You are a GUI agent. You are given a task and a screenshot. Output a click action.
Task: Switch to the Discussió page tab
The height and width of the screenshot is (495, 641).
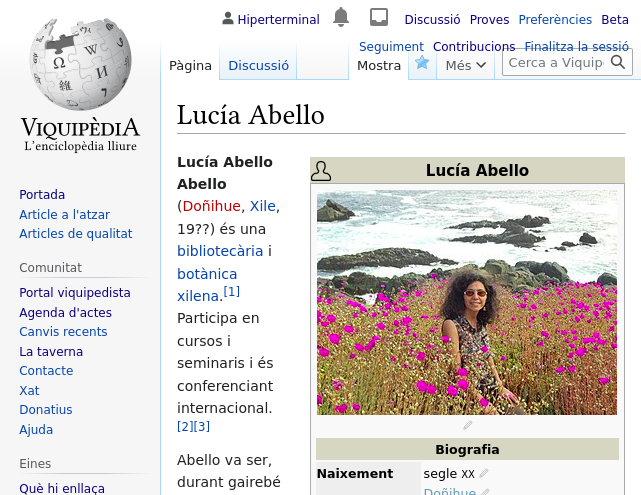click(x=258, y=65)
